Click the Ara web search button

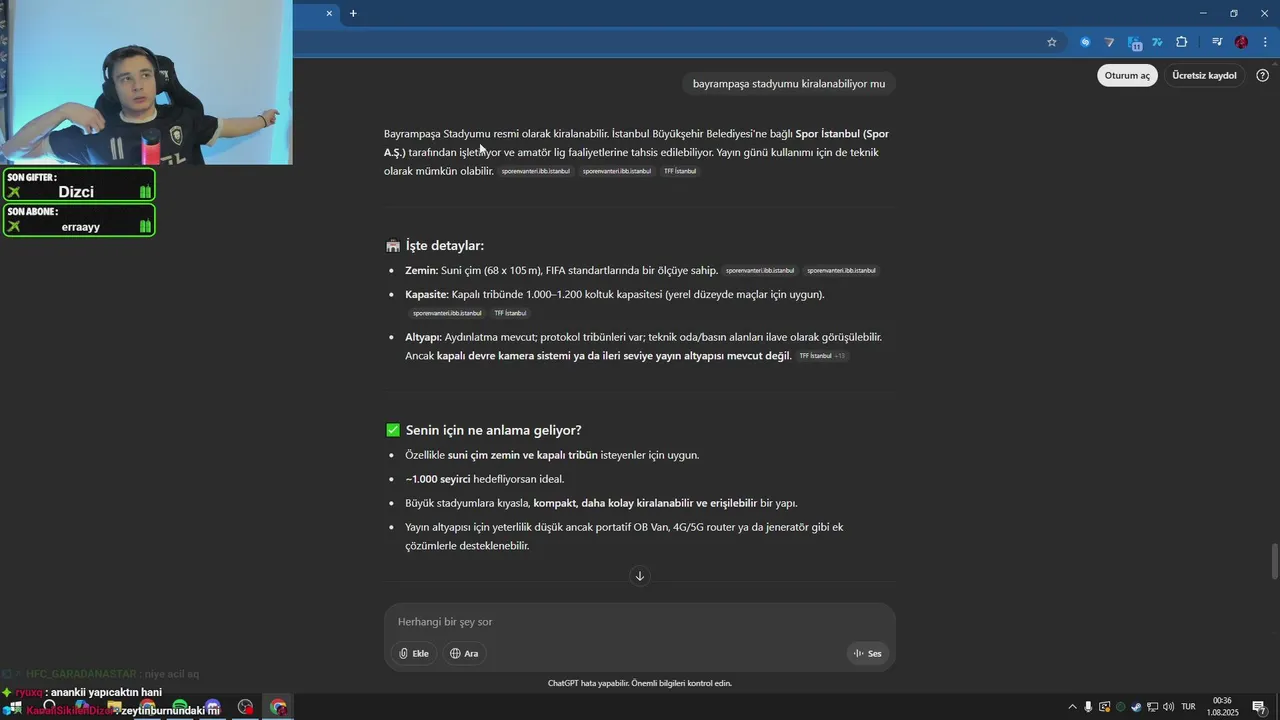pos(464,653)
